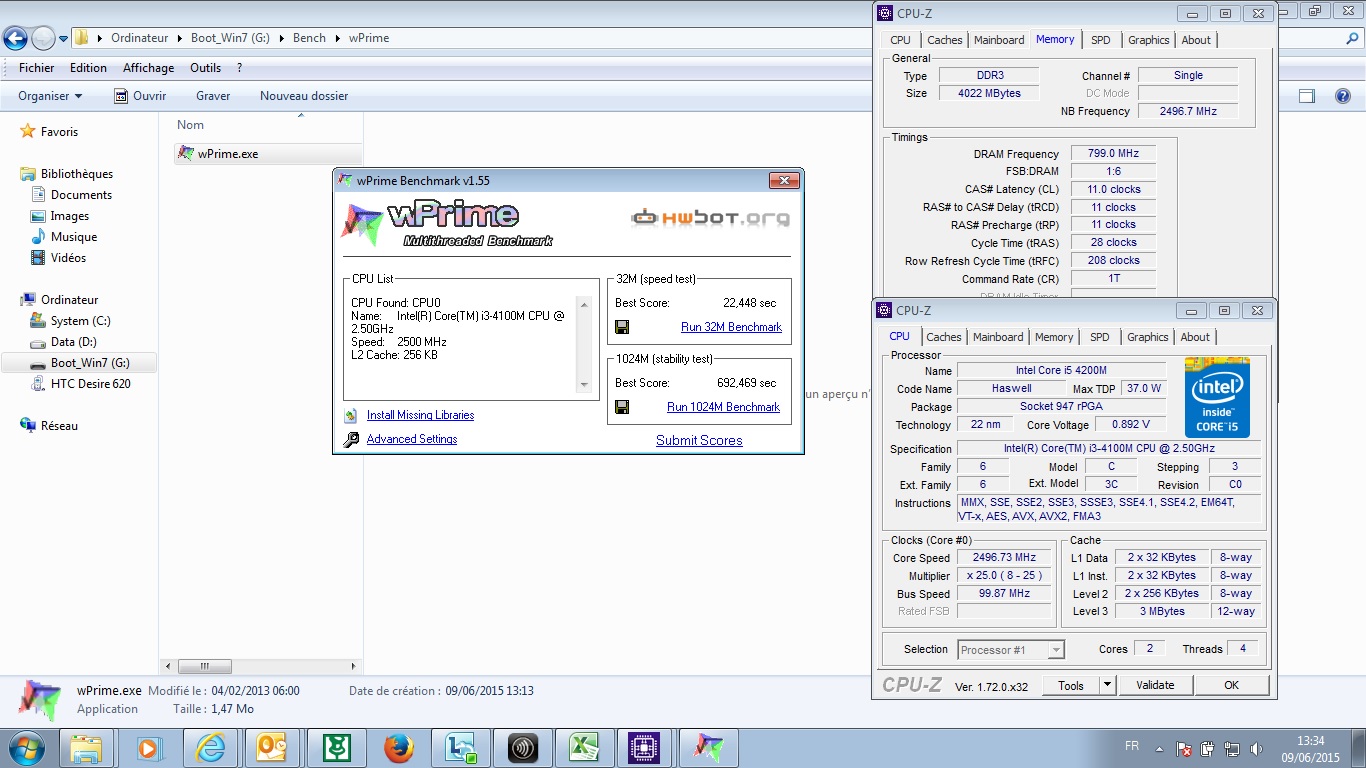
Task: Run the 32M Benchmark
Action: [x=731, y=327]
